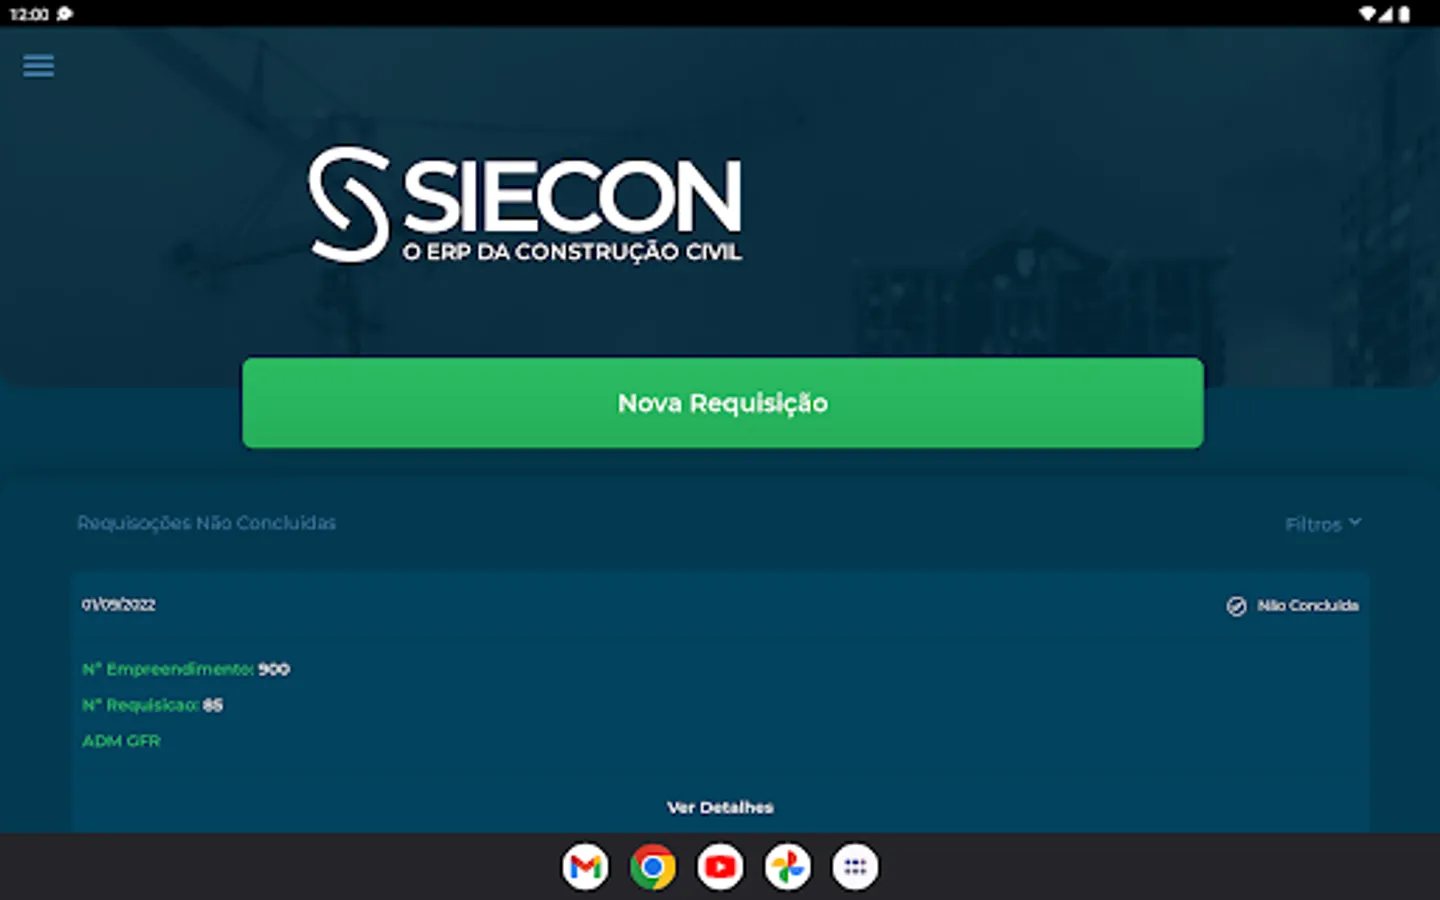Click the 12:00 status bar clock

point(29,14)
